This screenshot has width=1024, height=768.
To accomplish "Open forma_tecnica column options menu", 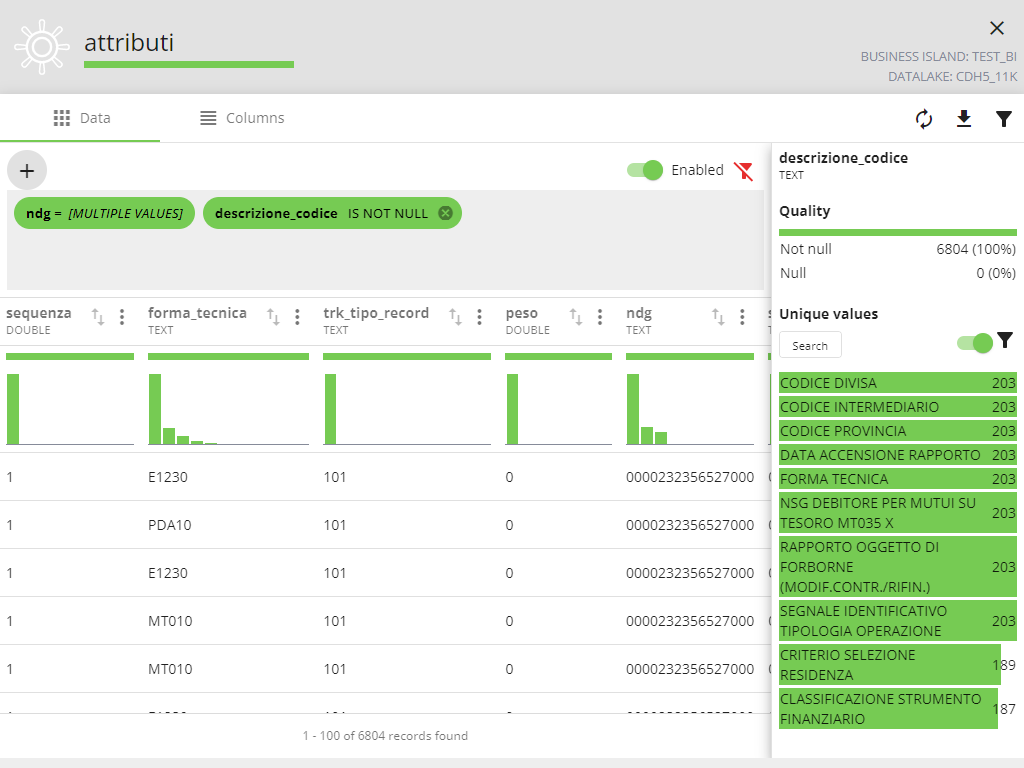I will tap(297, 317).
